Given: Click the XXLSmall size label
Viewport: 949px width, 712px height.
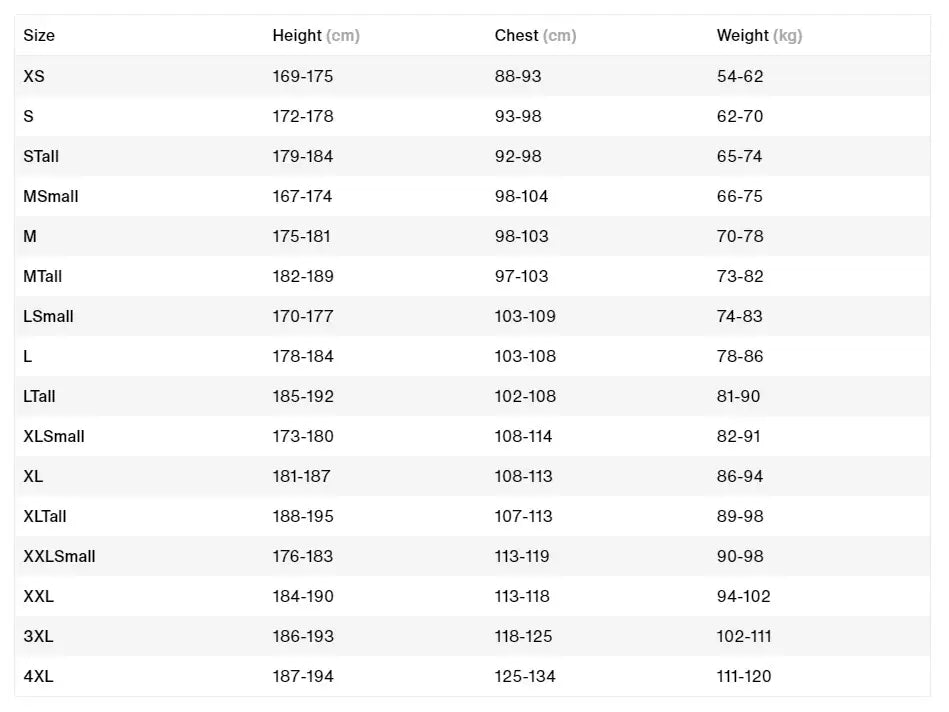Looking at the screenshot, I should coord(60,556).
